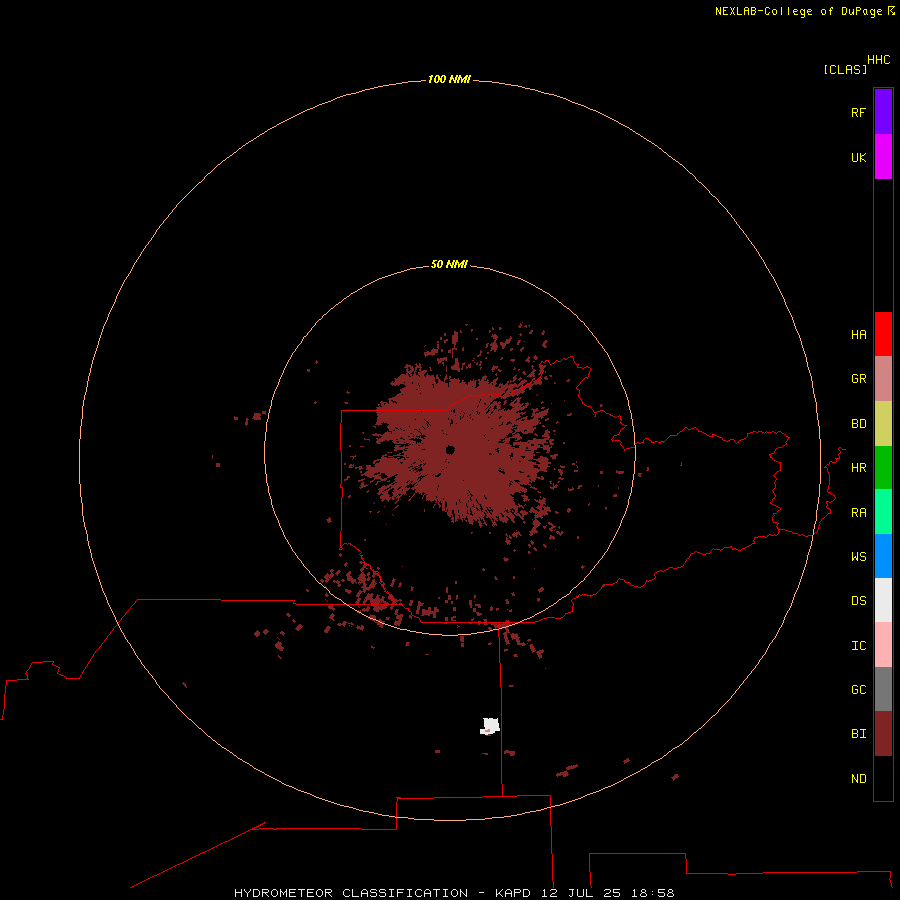Click the RA legend label

point(858,513)
